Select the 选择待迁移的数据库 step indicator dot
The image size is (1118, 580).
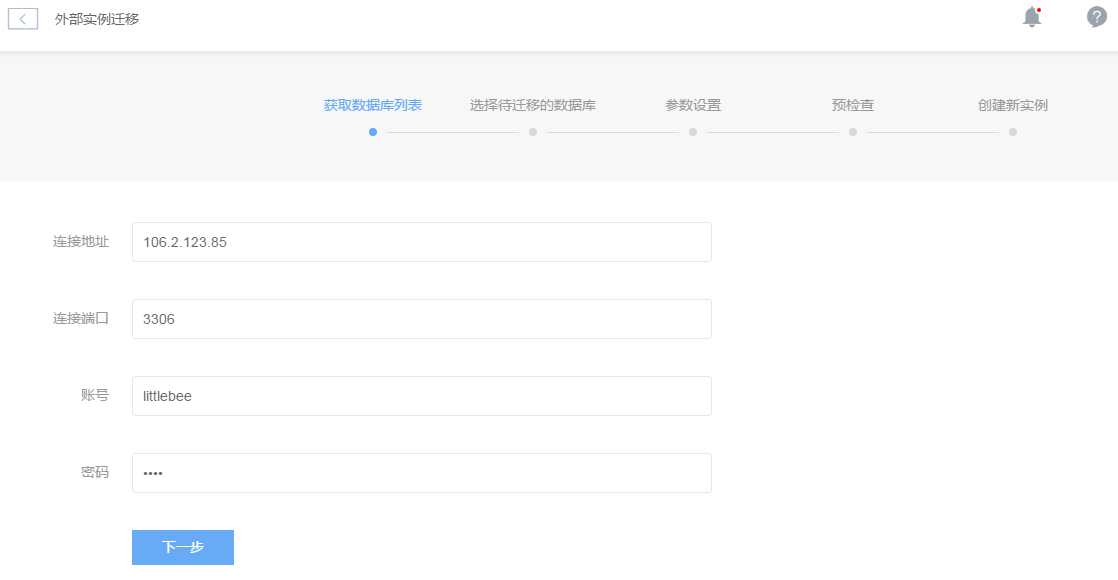533,132
